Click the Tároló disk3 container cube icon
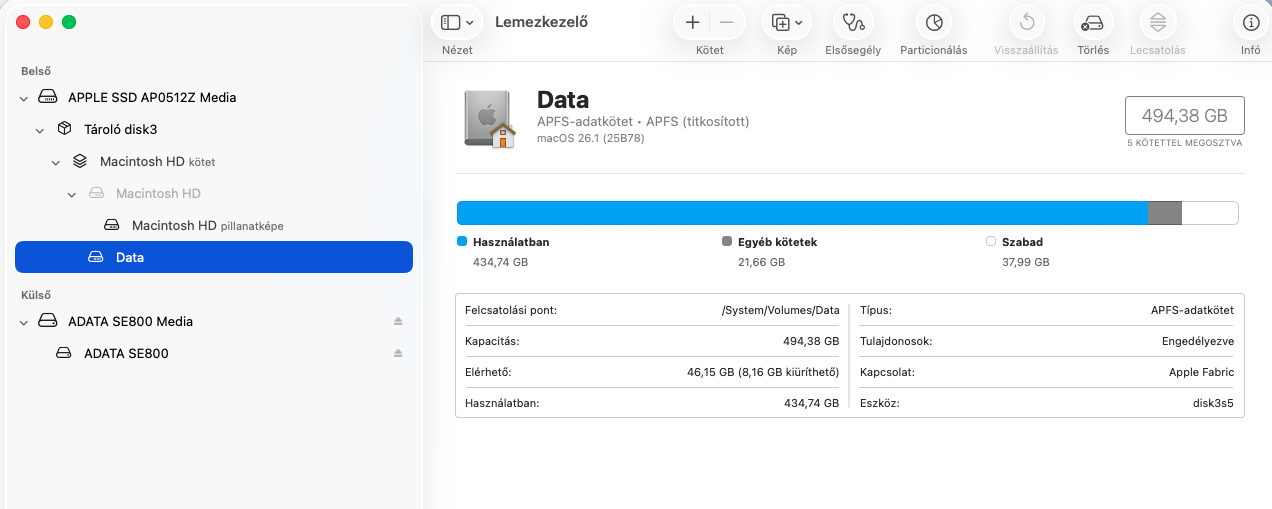The image size is (1272, 509). click(x=64, y=129)
